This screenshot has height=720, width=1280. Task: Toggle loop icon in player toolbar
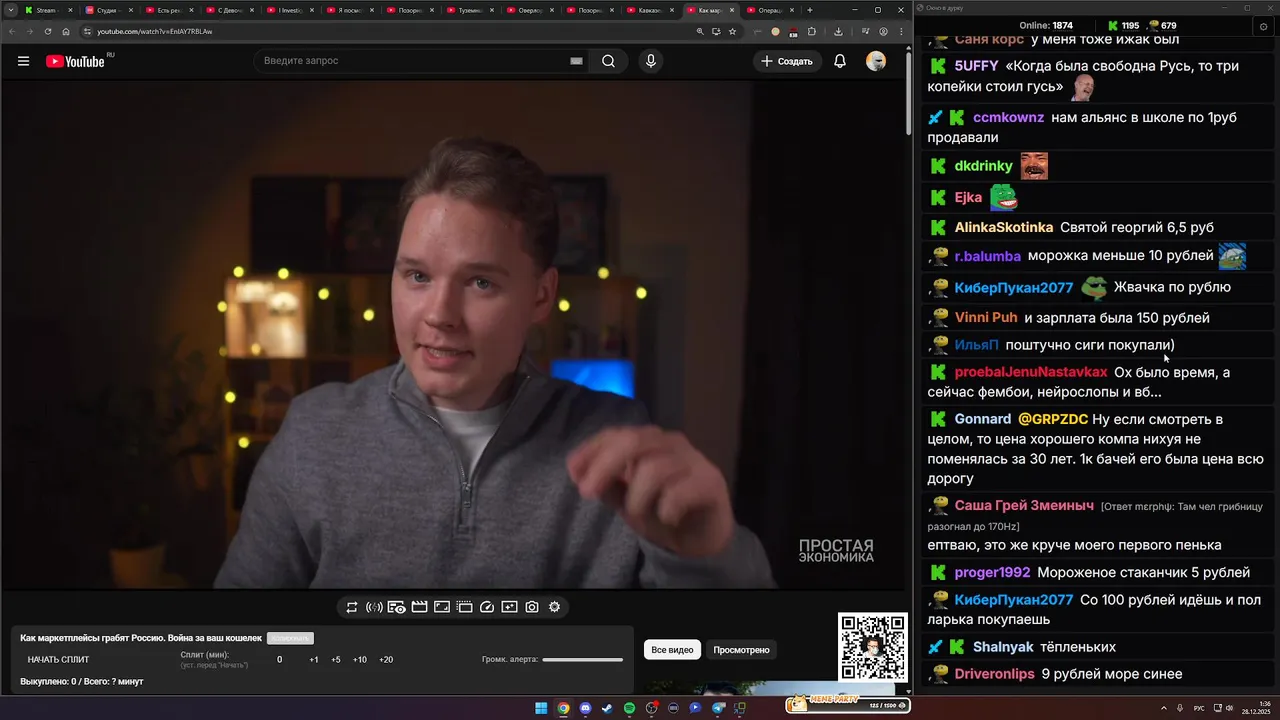point(352,607)
